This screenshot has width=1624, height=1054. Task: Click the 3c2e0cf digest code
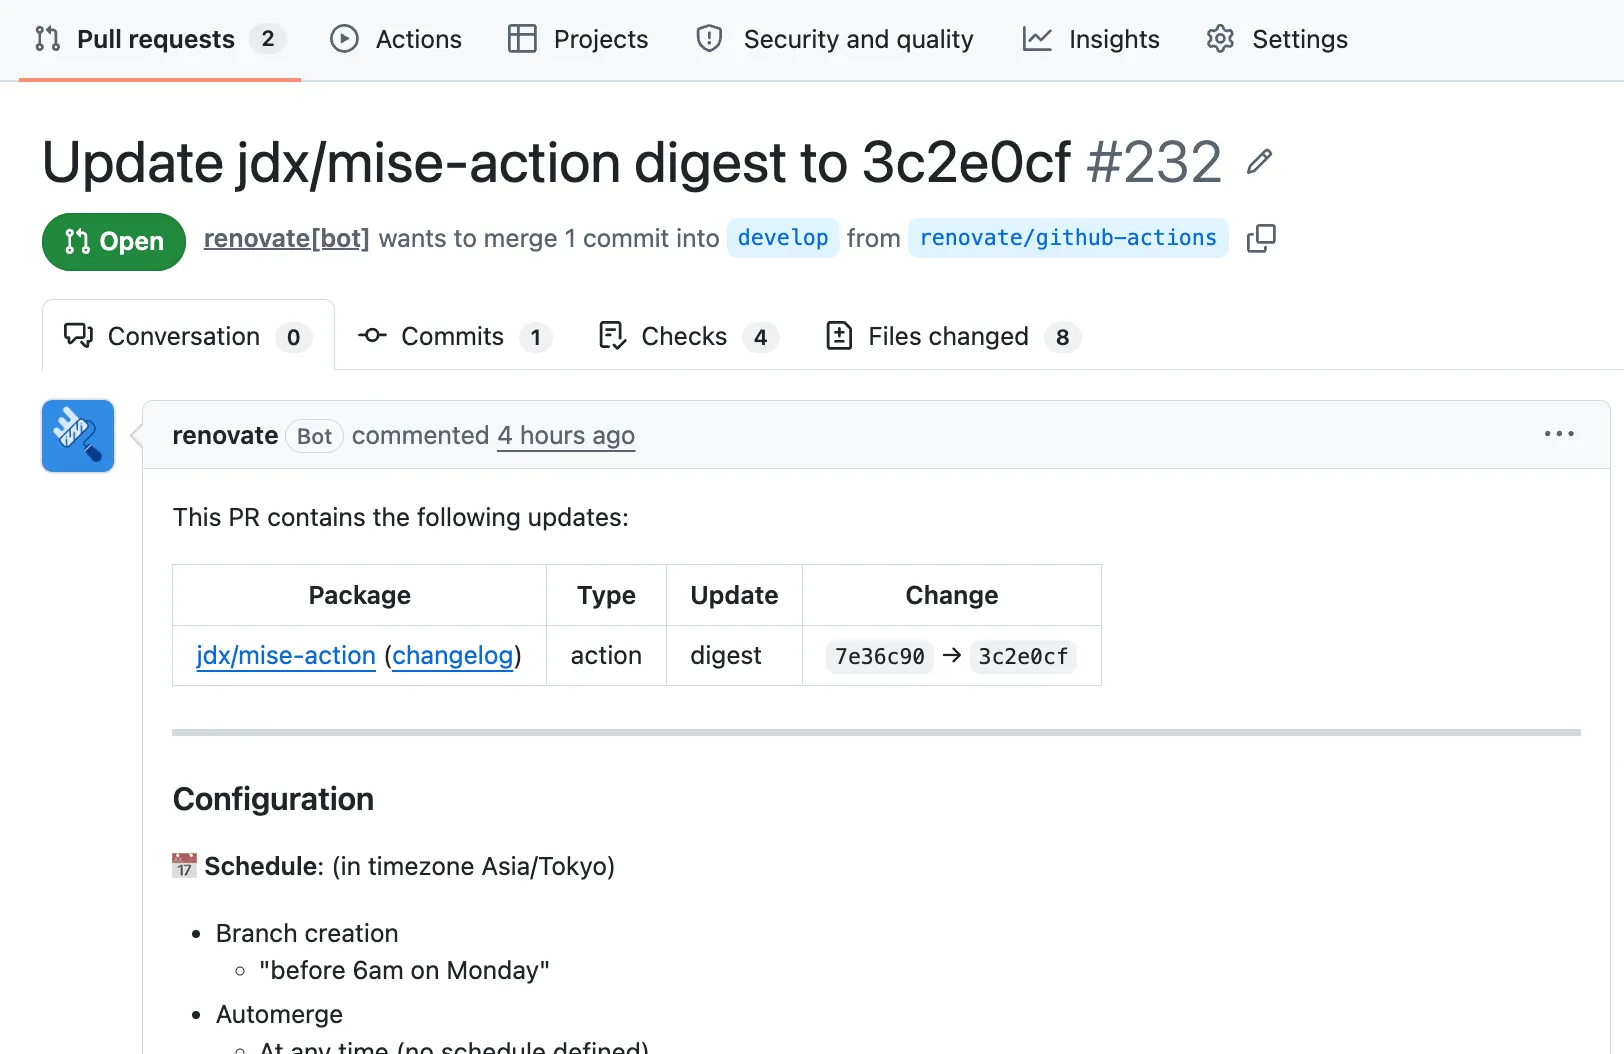tap(1023, 656)
